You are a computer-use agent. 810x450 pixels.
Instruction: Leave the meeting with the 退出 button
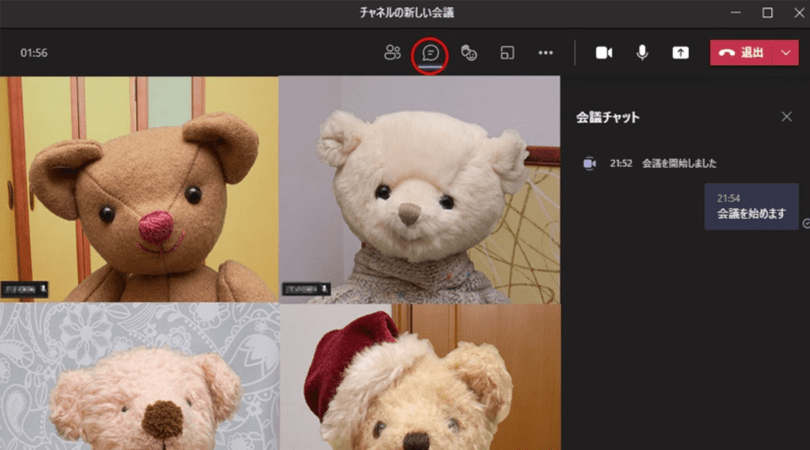point(741,53)
